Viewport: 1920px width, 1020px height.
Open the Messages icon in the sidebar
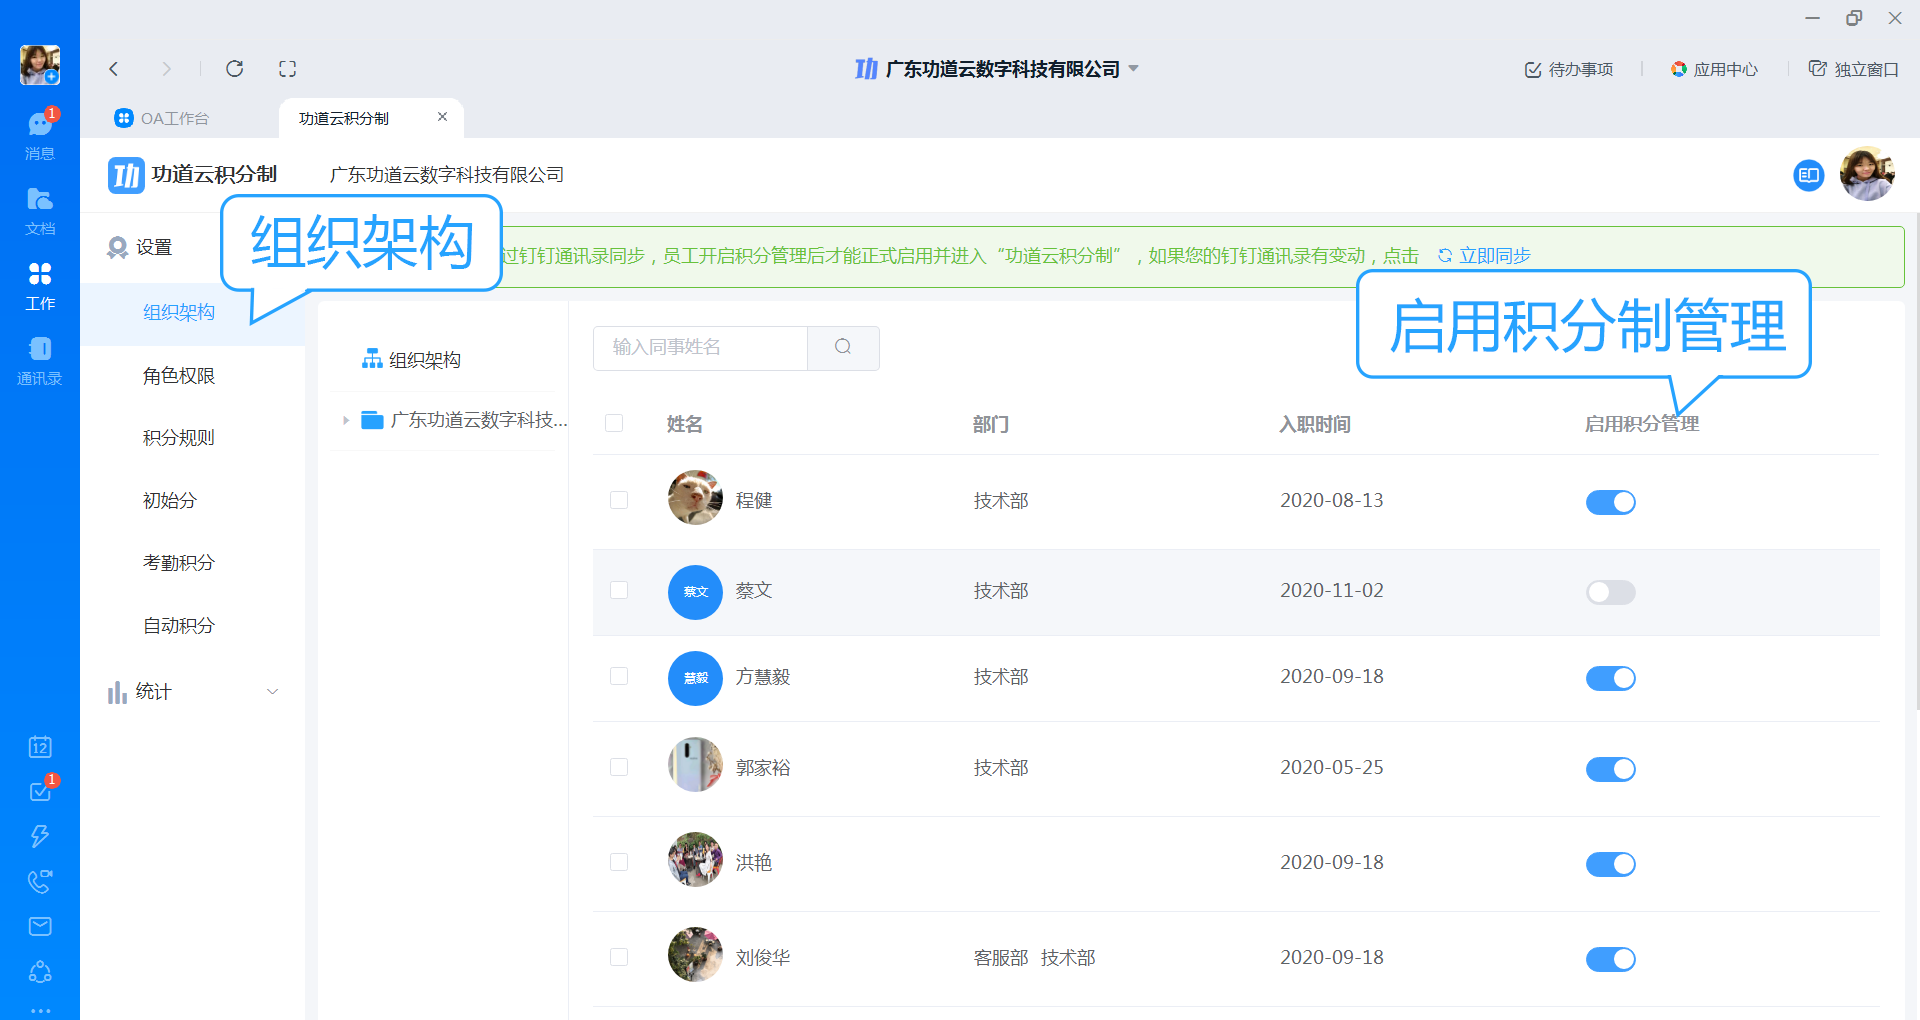(40, 126)
